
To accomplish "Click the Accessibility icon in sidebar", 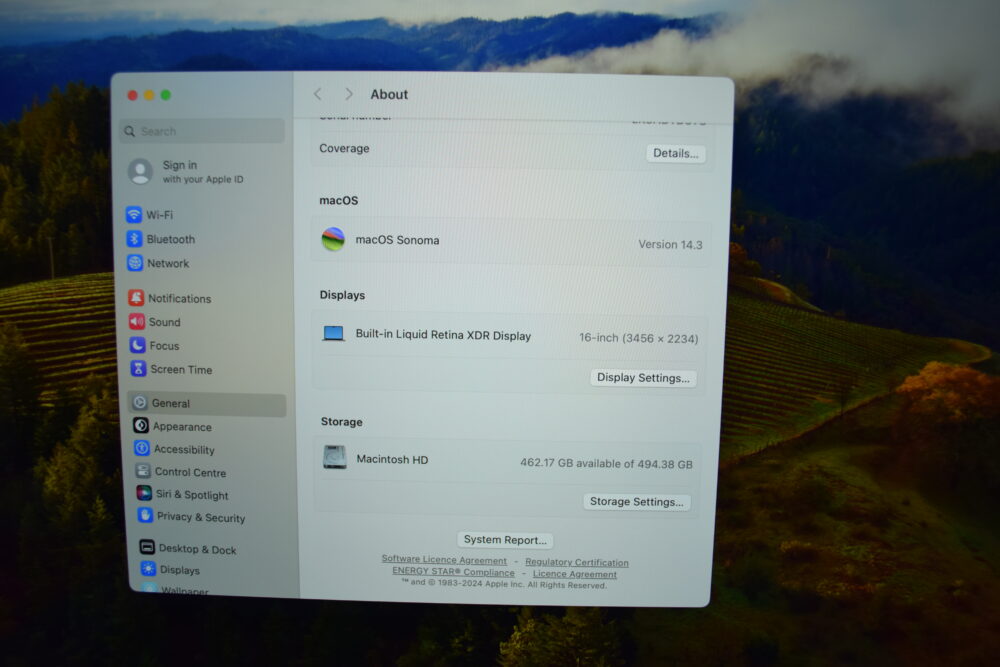I will coord(142,448).
